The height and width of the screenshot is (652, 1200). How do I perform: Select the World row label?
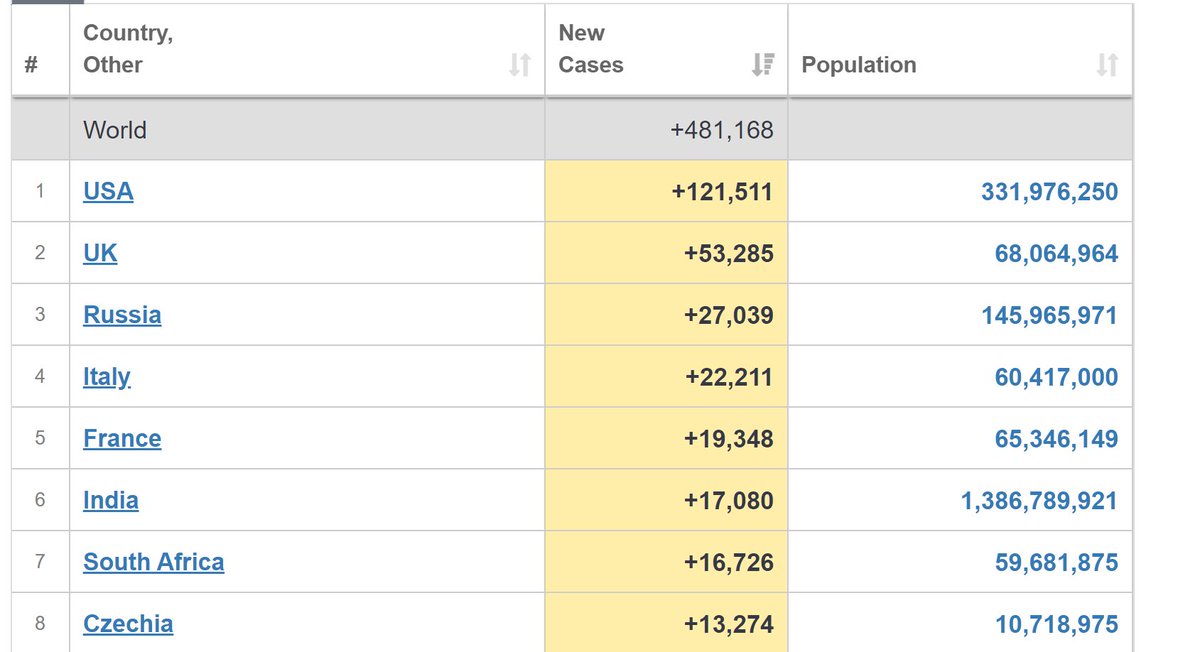(x=115, y=130)
